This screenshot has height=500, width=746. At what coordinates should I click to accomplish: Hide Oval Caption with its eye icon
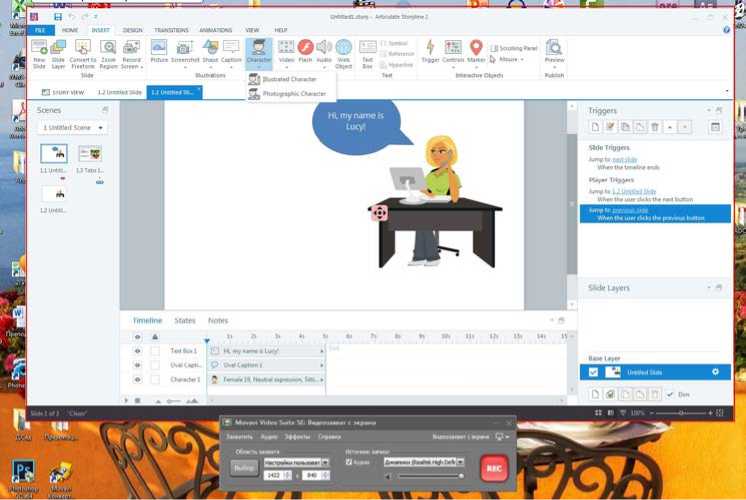click(137, 365)
